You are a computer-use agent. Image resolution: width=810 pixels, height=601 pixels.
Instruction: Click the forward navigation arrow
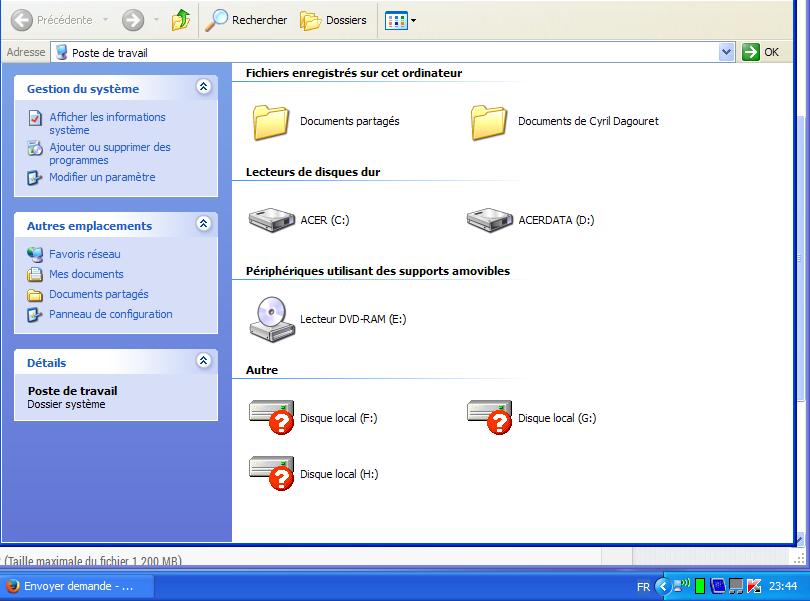tap(133, 20)
